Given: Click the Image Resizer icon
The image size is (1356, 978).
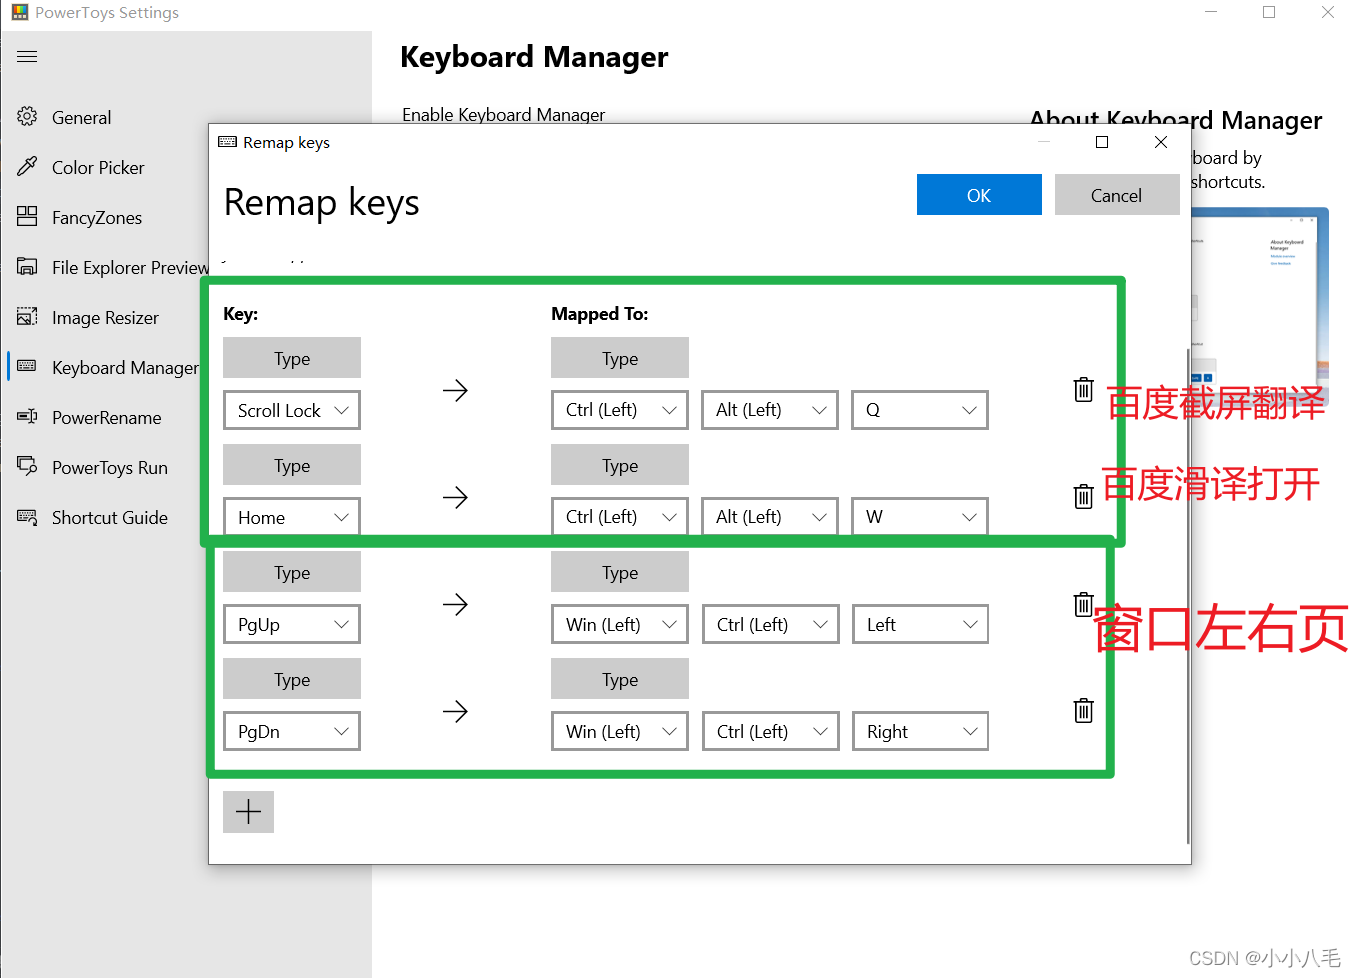Looking at the screenshot, I should pos(27,316).
